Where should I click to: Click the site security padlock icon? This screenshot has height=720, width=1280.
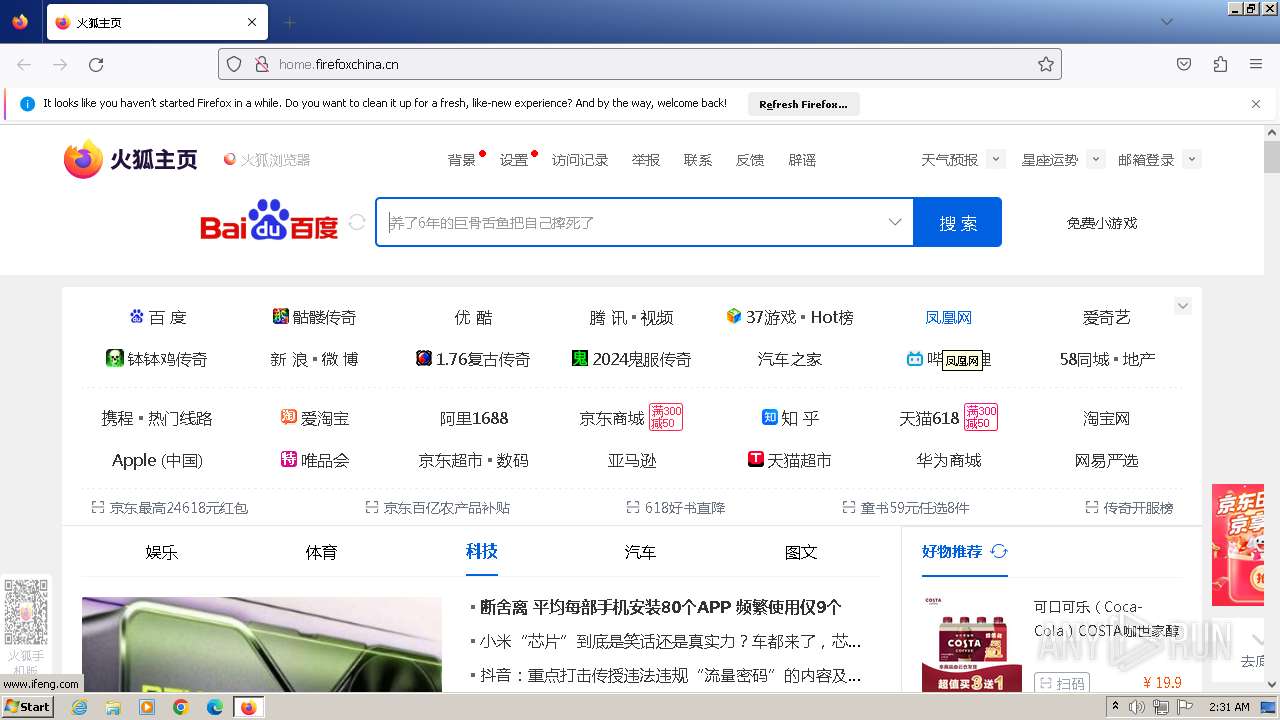click(262, 64)
